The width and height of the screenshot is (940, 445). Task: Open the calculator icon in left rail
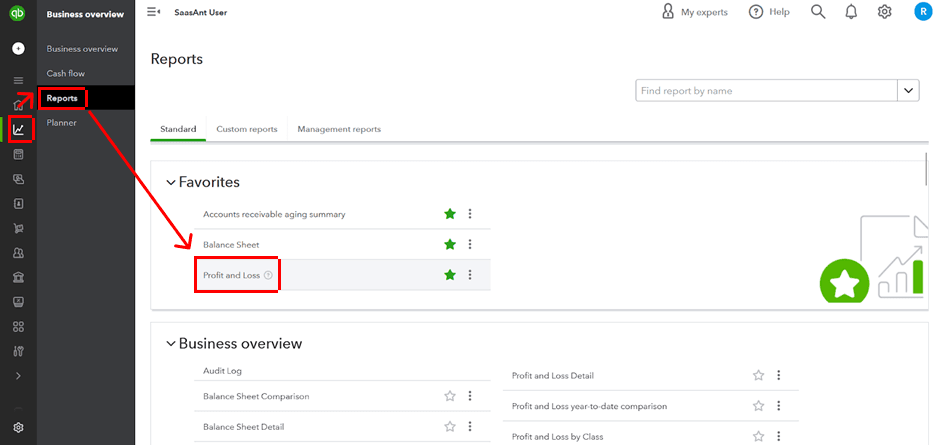click(18, 155)
